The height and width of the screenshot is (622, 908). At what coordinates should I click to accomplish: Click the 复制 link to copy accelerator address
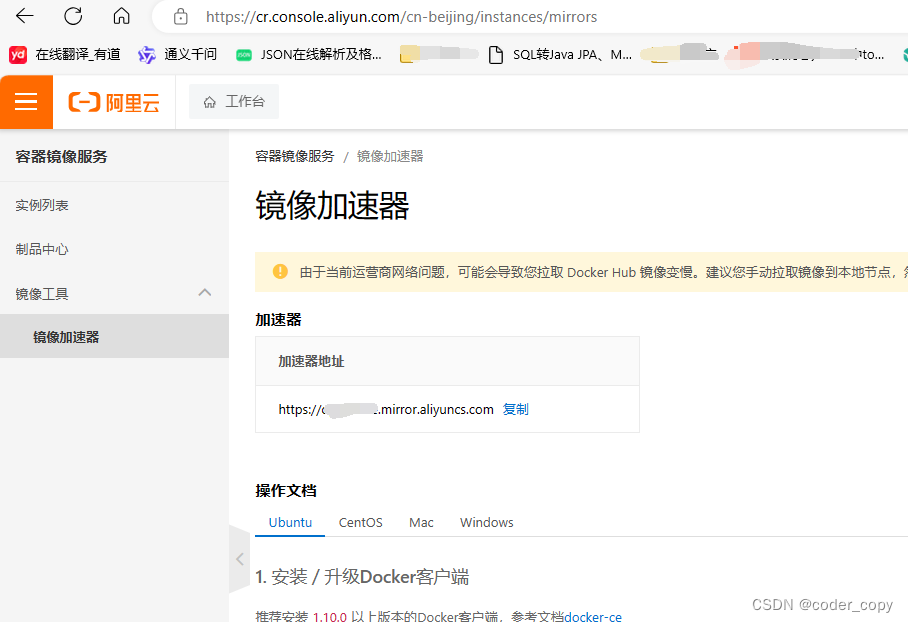(x=515, y=409)
